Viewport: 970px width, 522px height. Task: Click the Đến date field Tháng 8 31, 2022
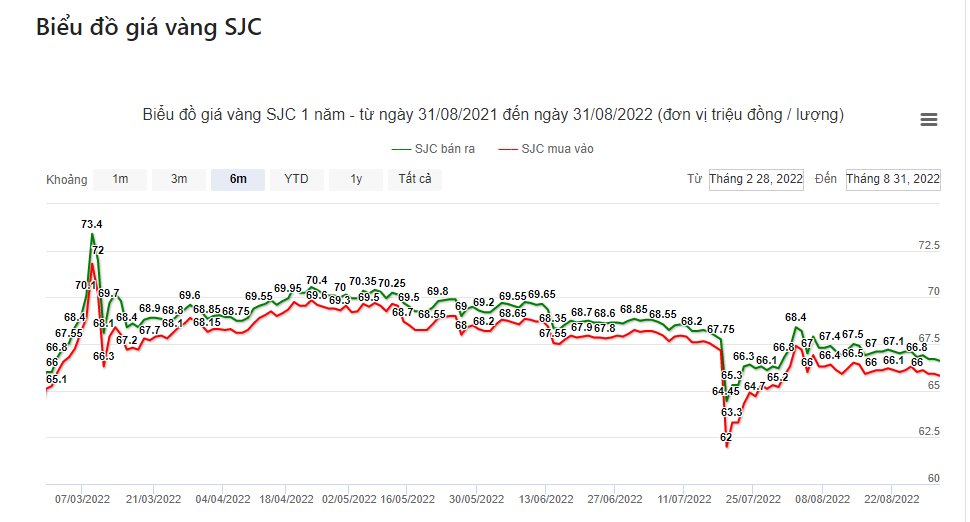pyautogui.click(x=893, y=179)
